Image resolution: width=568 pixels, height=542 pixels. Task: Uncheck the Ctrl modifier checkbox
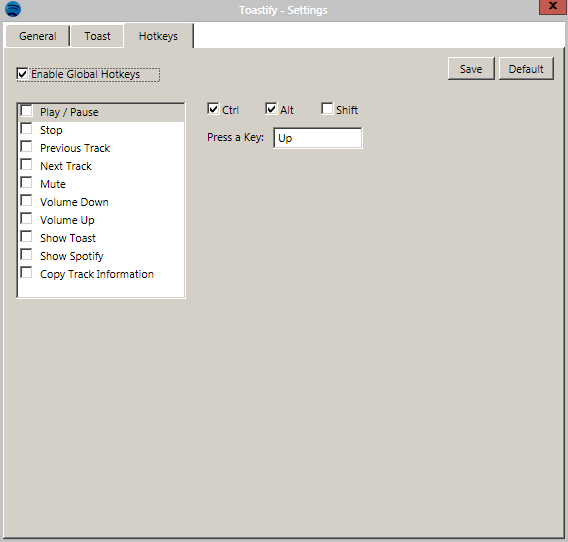click(x=213, y=109)
